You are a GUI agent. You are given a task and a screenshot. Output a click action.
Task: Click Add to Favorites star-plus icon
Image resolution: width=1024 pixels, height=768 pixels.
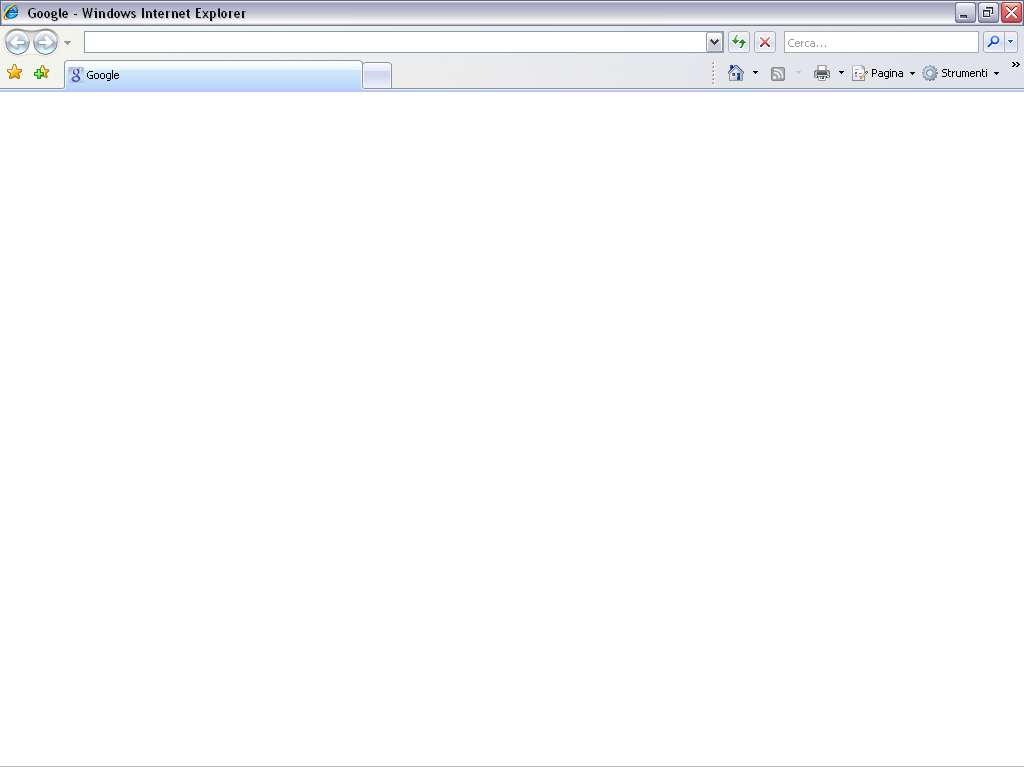tap(41, 72)
